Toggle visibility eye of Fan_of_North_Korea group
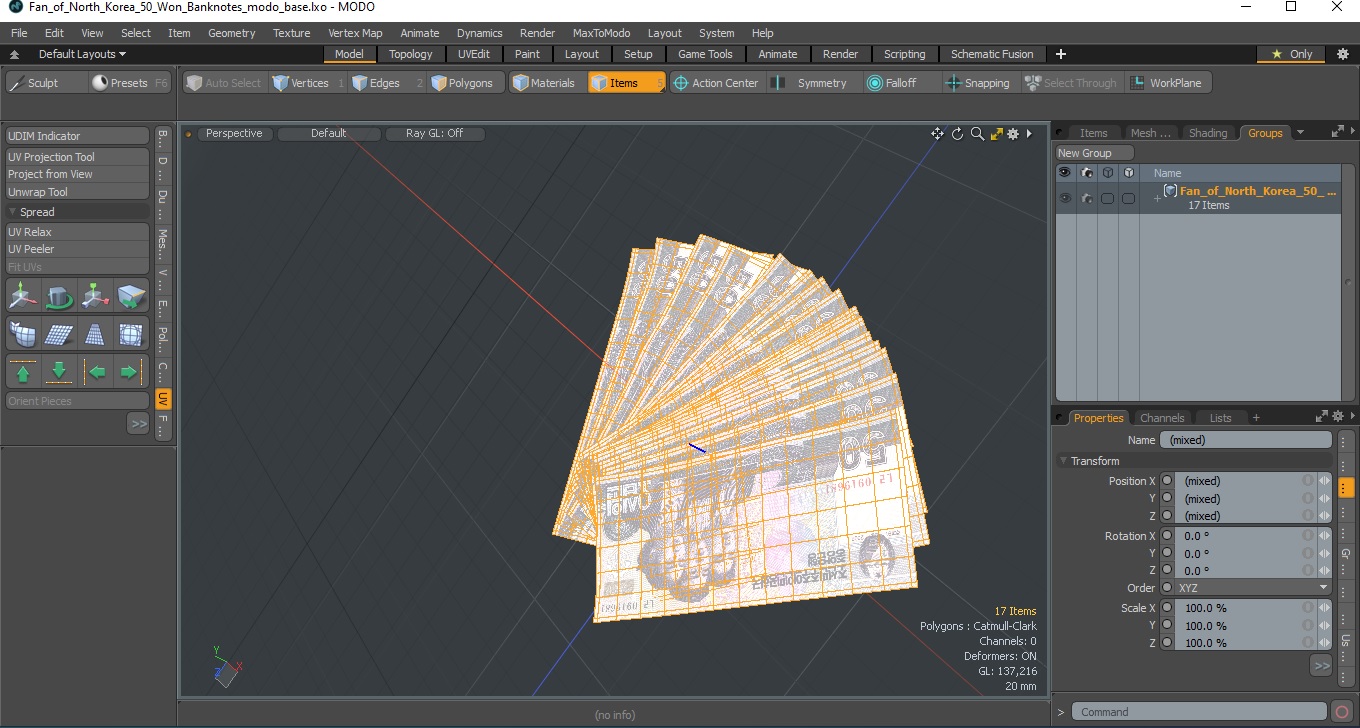 pyautogui.click(x=1065, y=198)
